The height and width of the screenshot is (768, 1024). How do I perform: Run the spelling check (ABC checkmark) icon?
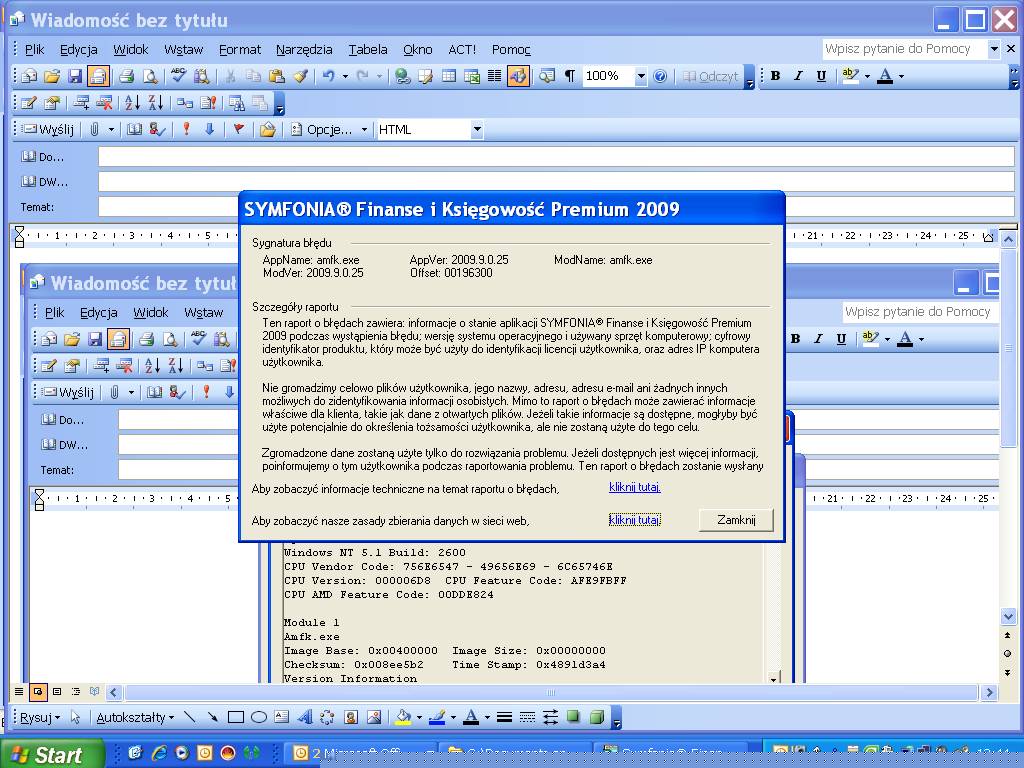178,76
